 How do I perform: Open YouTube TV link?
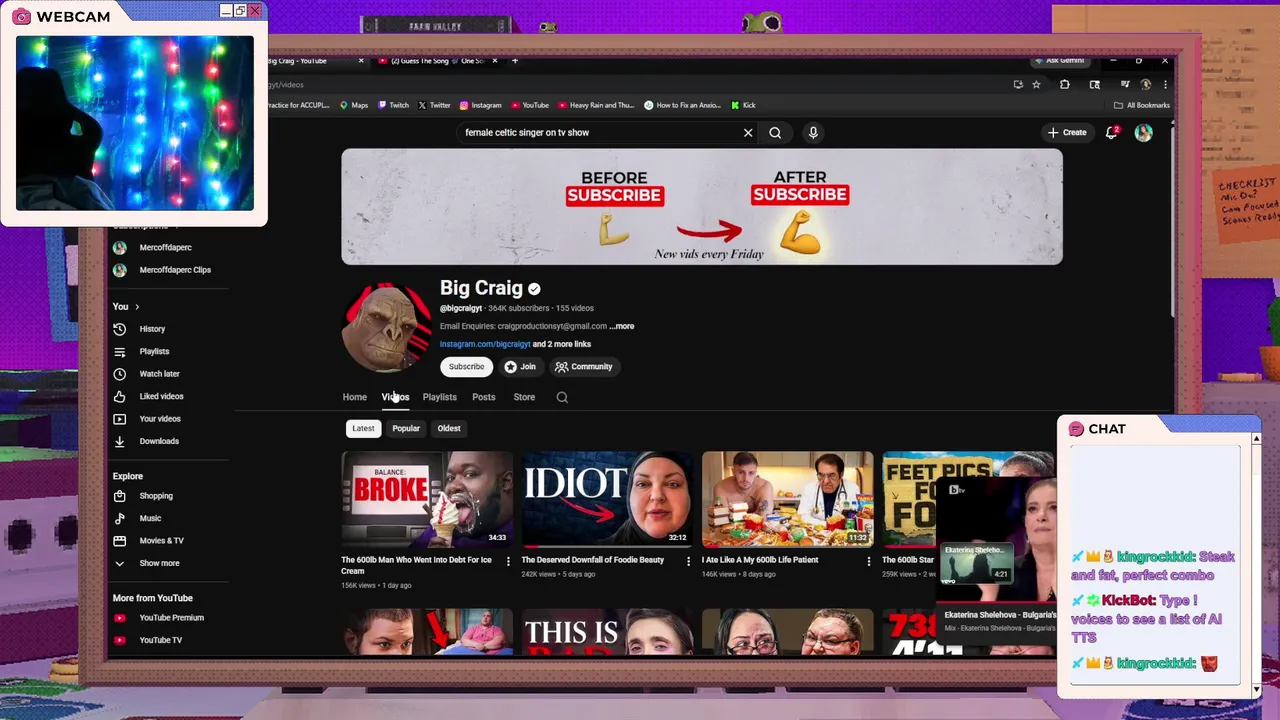(160, 640)
